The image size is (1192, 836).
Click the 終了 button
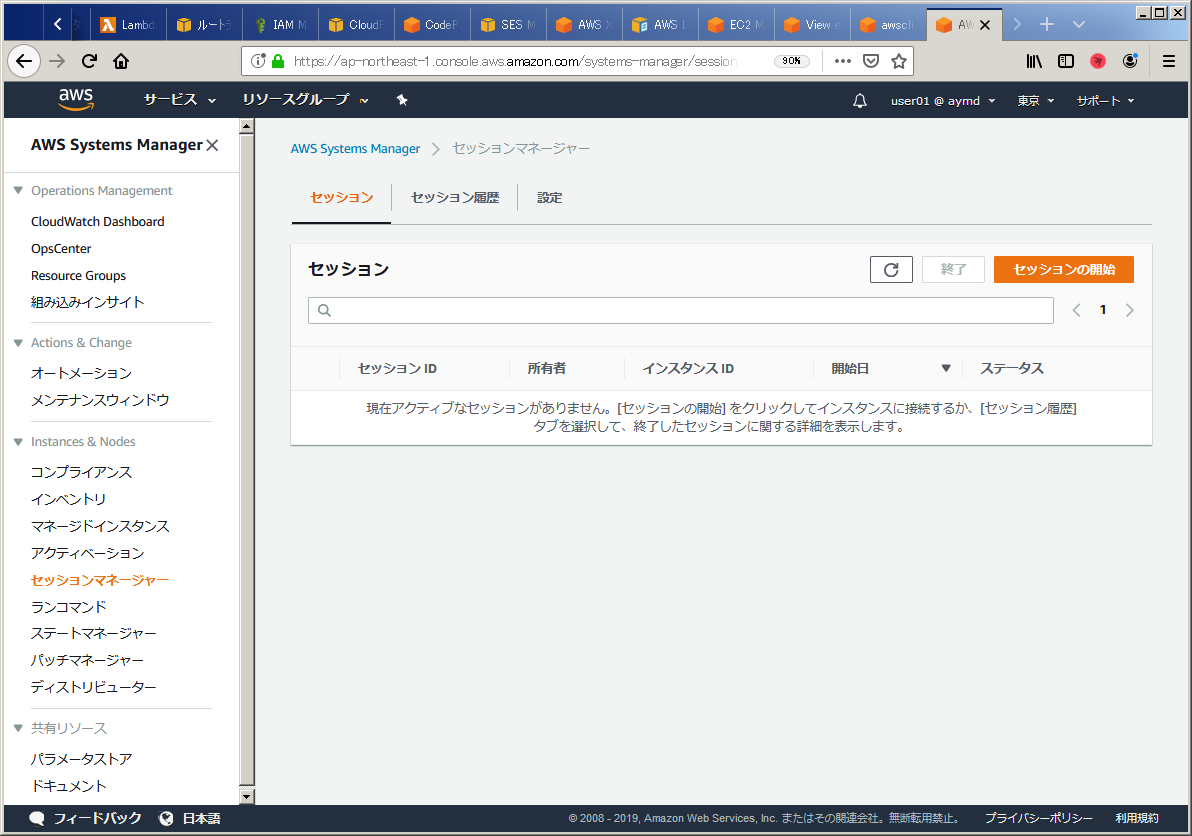pos(953,270)
